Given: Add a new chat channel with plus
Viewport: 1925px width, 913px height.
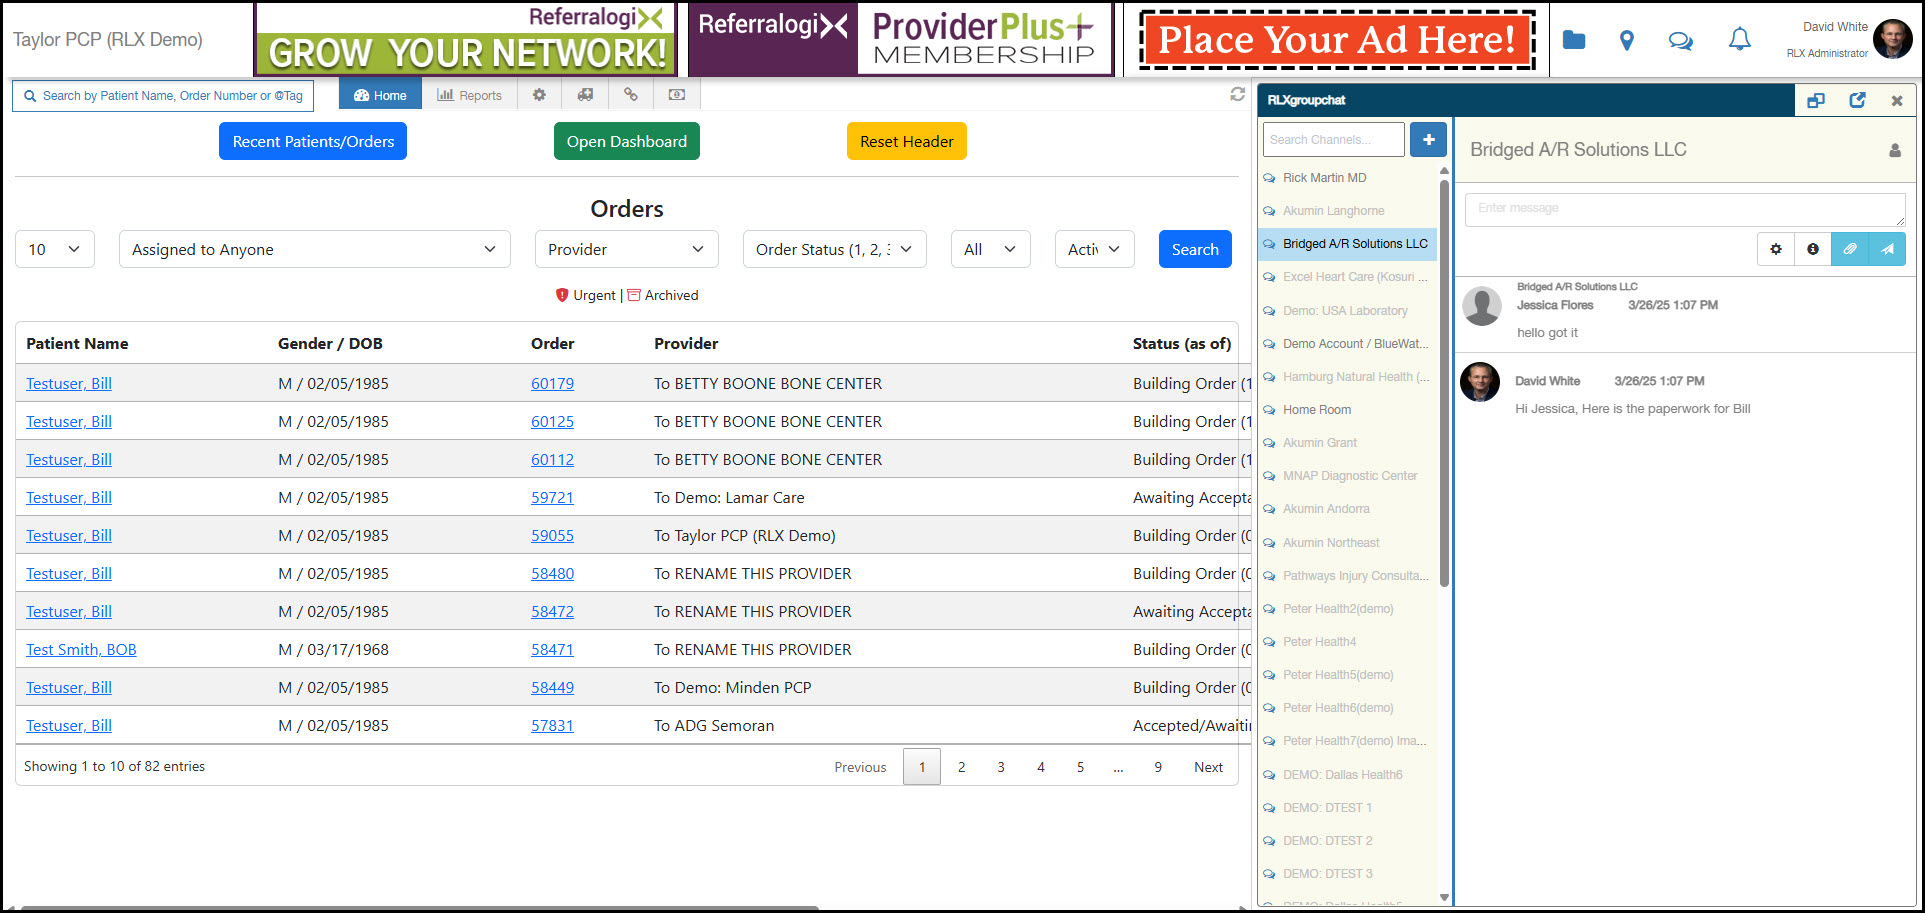Looking at the screenshot, I should pyautogui.click(x=1429, y=140).
